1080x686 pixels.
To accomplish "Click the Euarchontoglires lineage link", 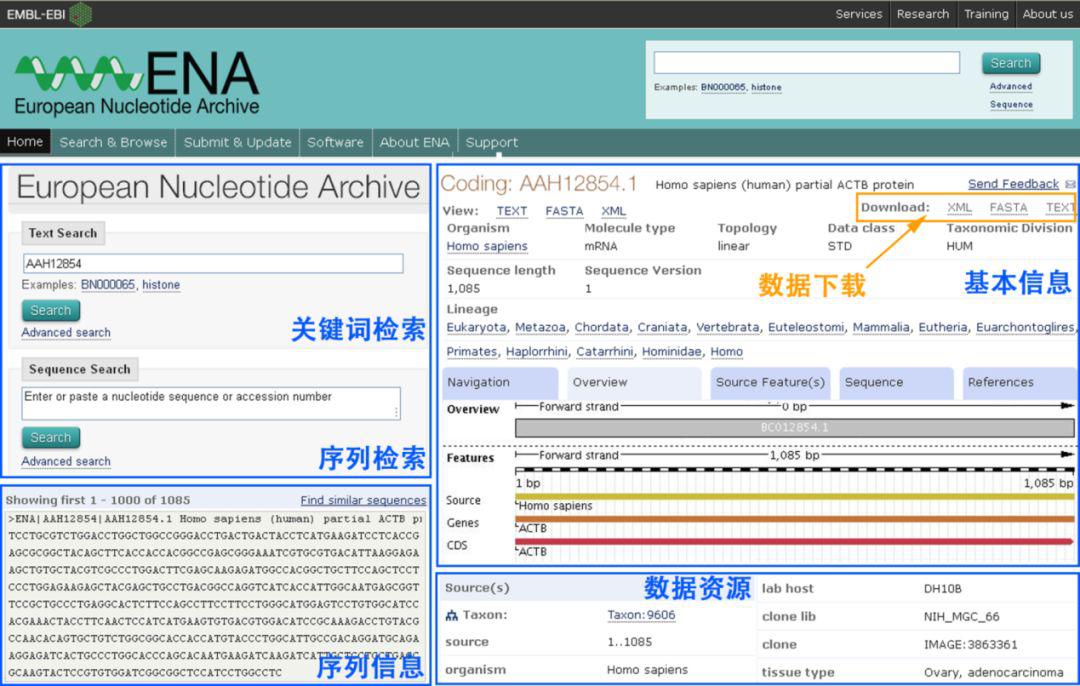I will [x=1025, y=328].
